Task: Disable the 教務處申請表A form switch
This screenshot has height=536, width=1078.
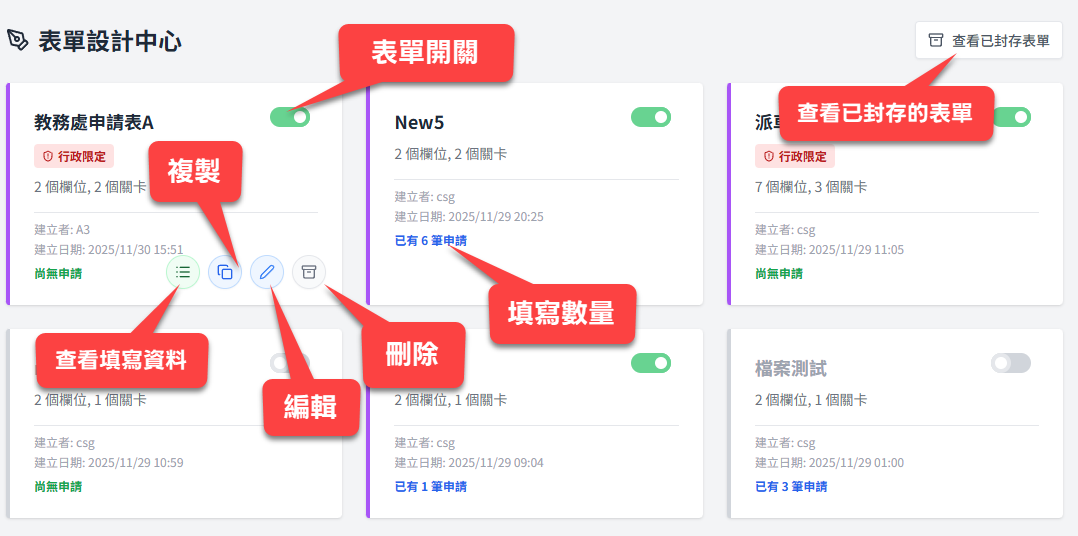Action: tap(290, 117)
